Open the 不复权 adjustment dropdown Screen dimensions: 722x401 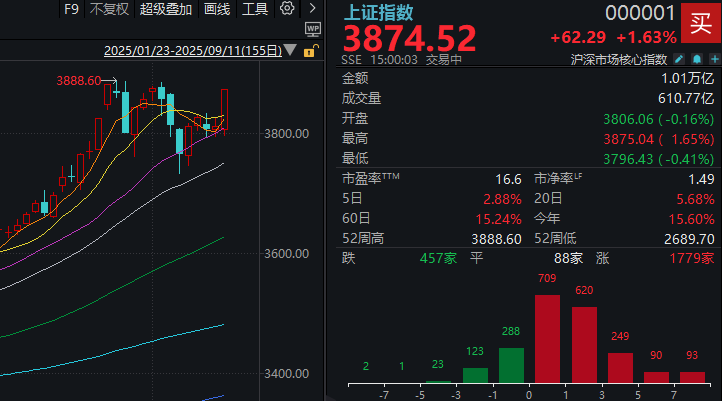109,9
